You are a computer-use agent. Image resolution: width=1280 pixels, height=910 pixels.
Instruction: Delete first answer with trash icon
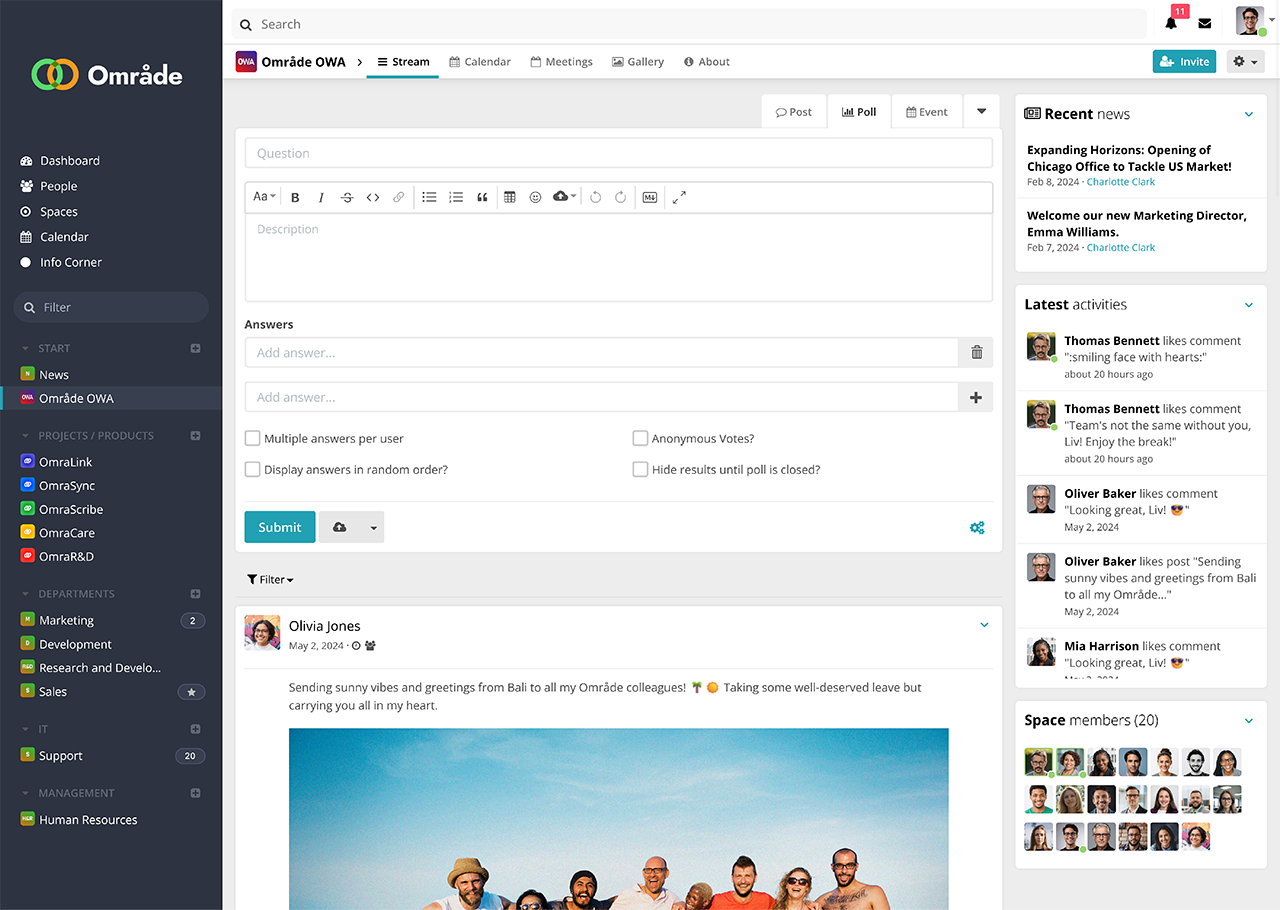pos(976,352)
